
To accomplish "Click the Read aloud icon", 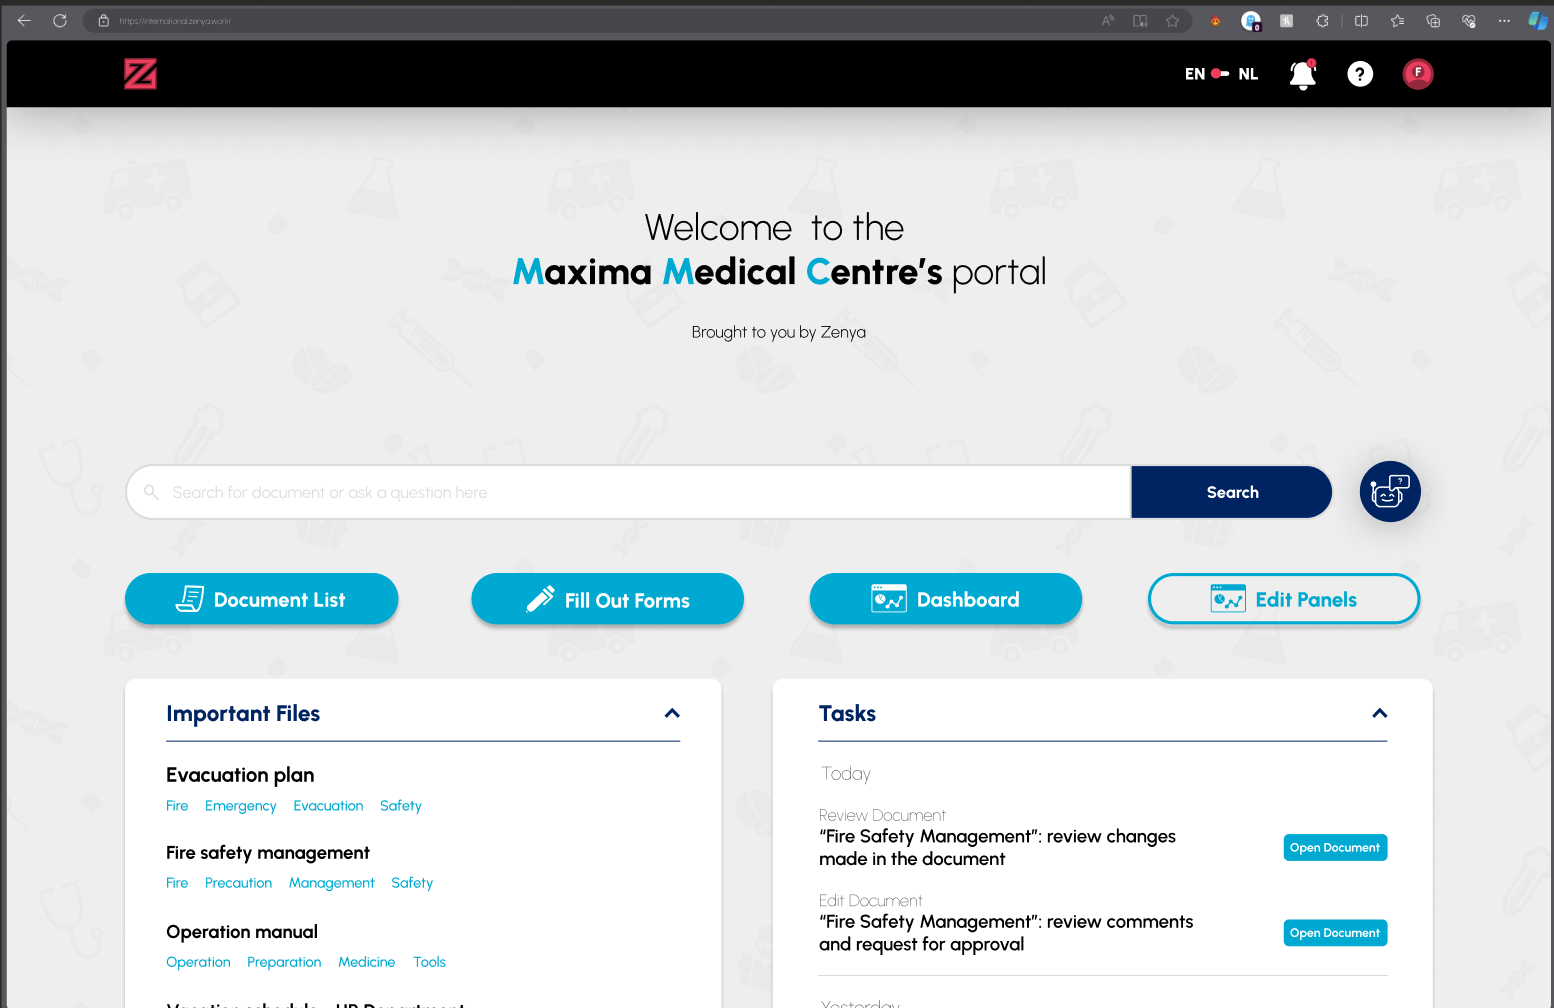I will click(1108, 20).
